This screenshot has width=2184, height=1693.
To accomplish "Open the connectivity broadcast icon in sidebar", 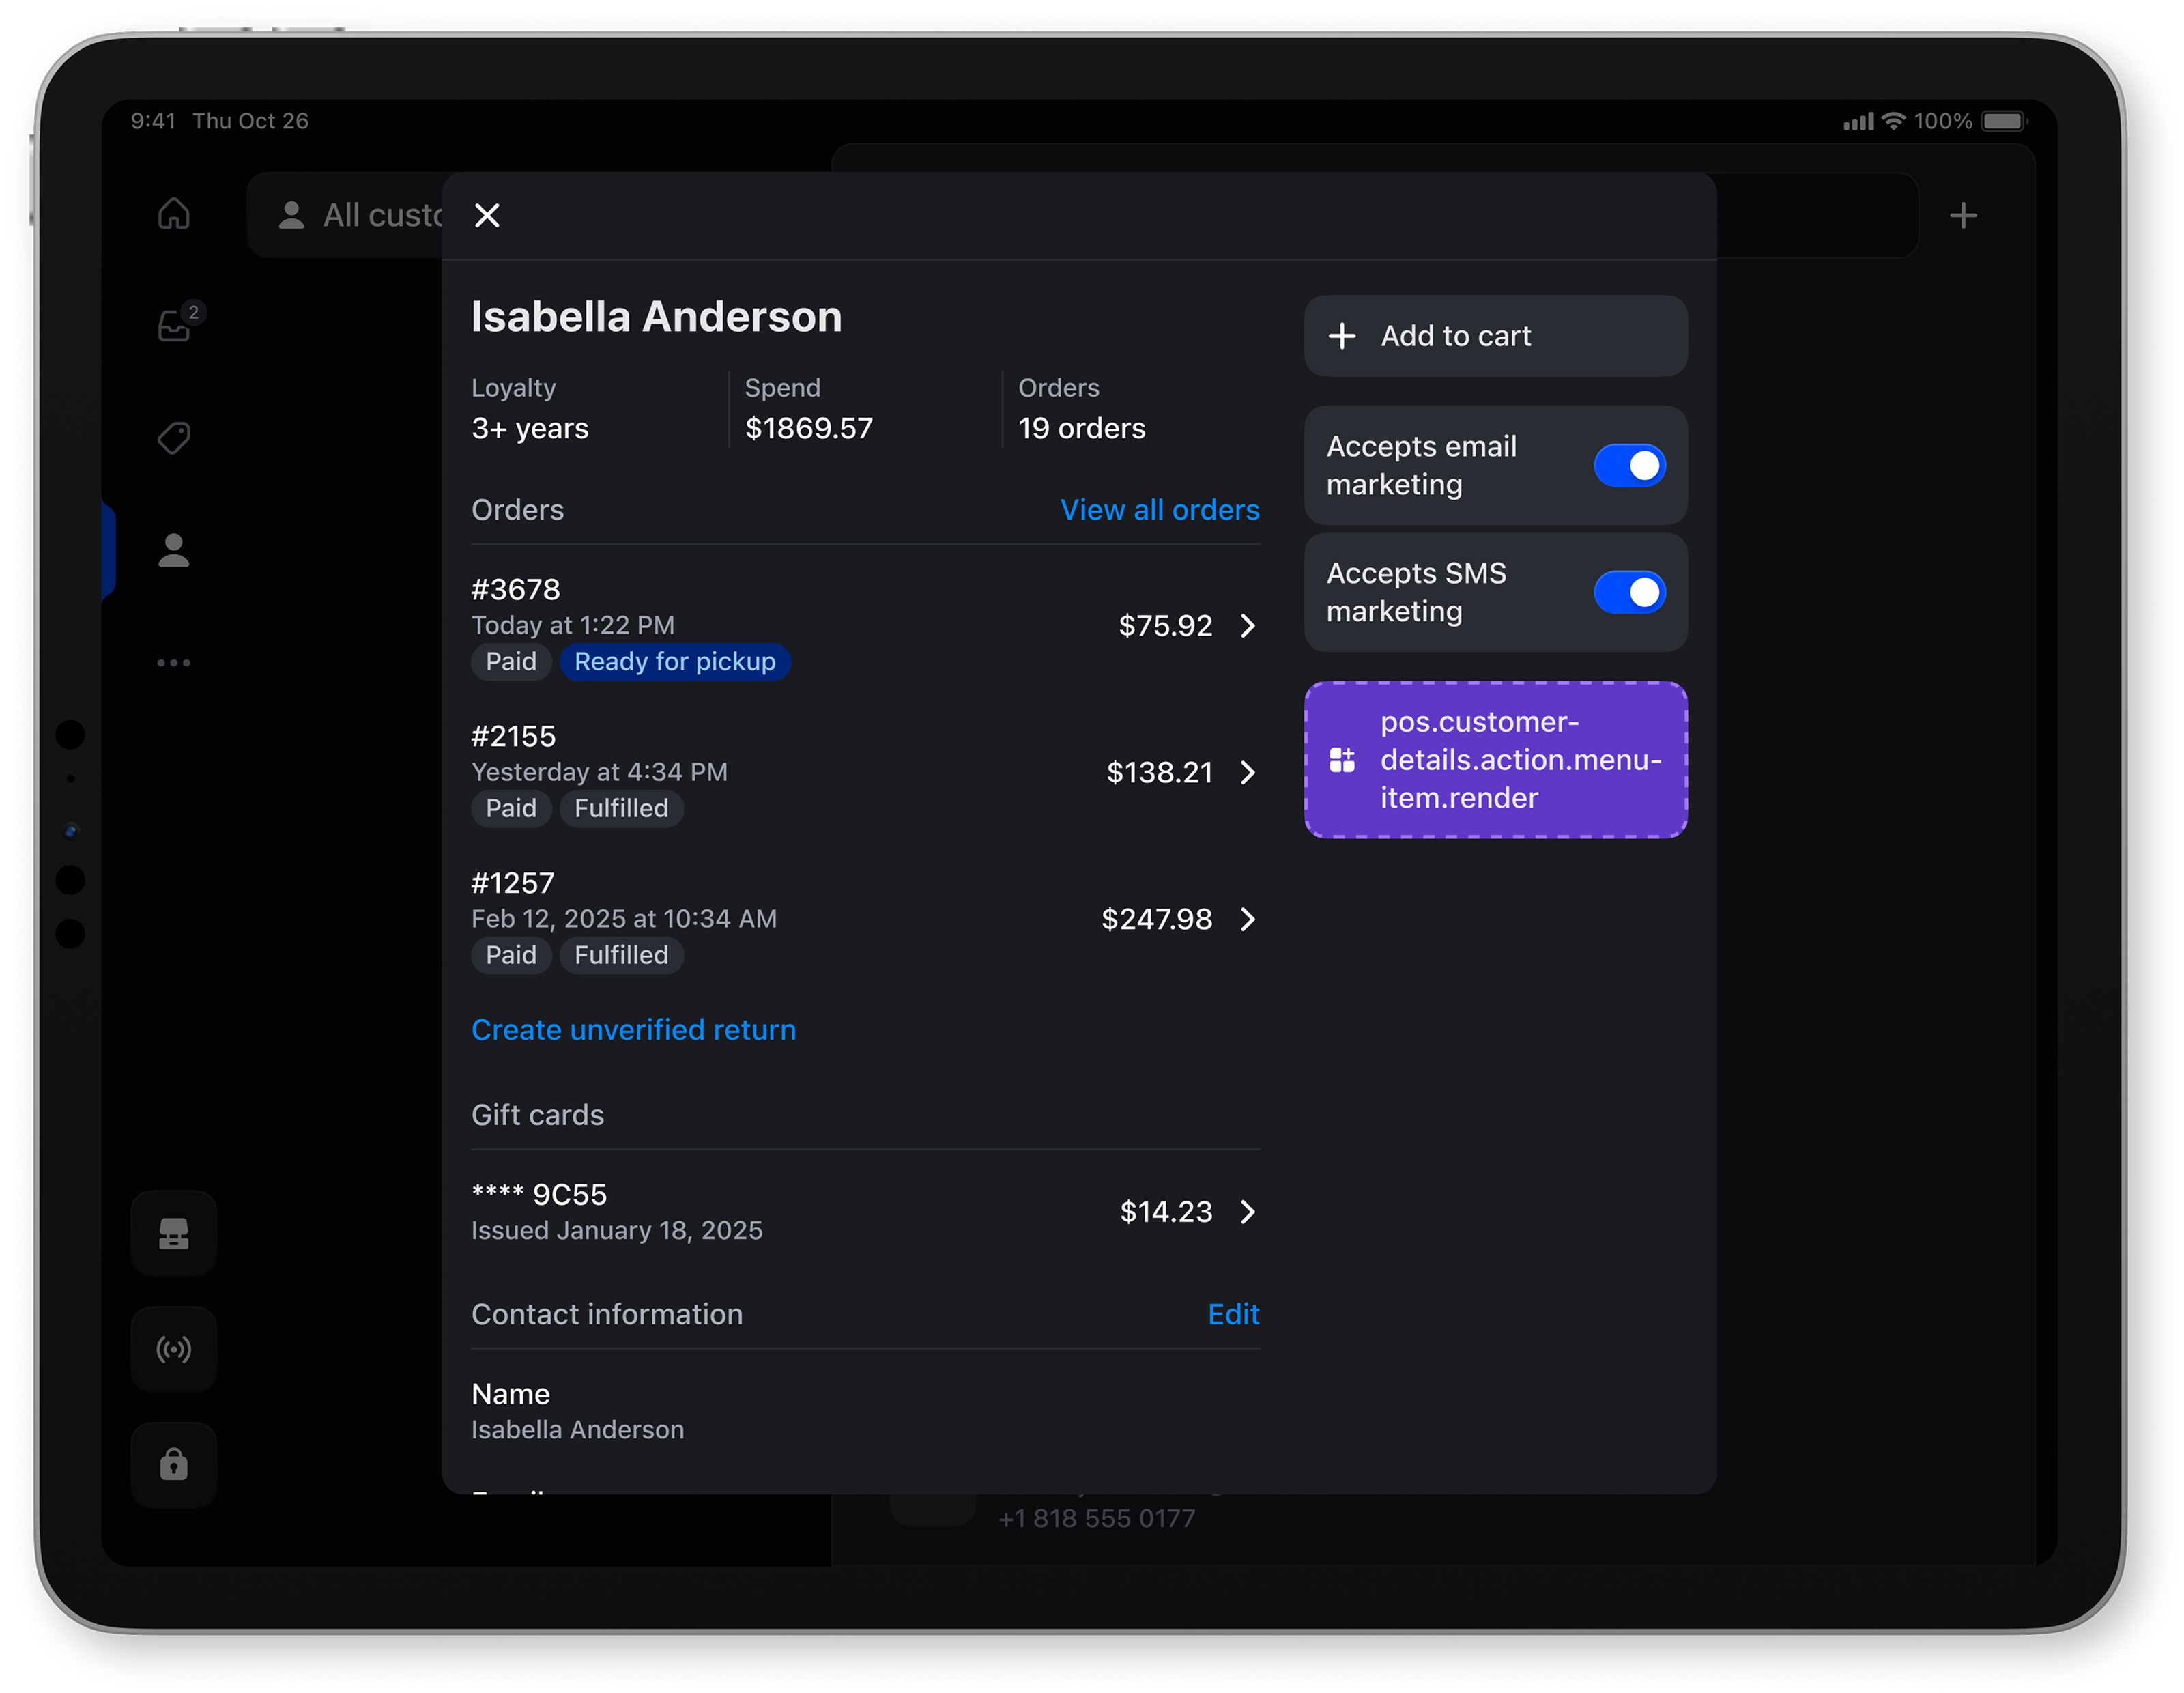I will pos(174,1349).
